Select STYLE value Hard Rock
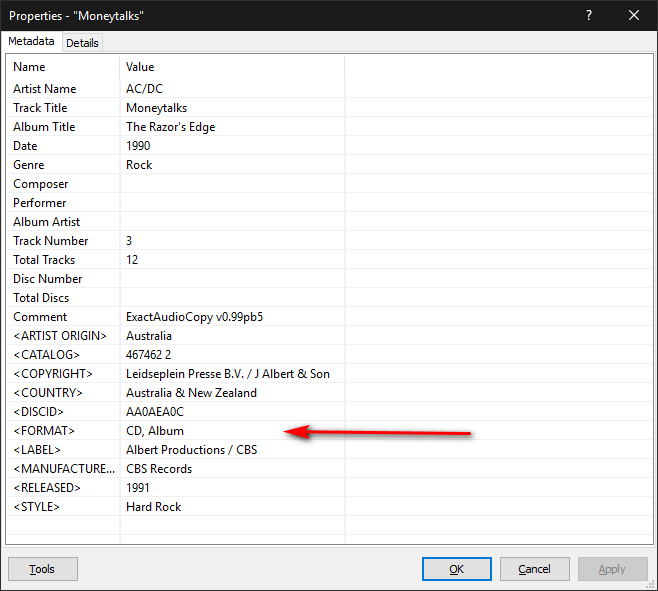 click(x=154, y=507)
